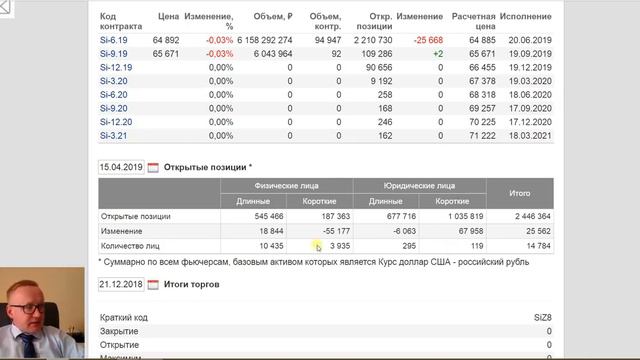Image resolution: width=640 pixels, height=360 pixels.
Task: Click the 'Итого' table header
Action: click(520, 193)
